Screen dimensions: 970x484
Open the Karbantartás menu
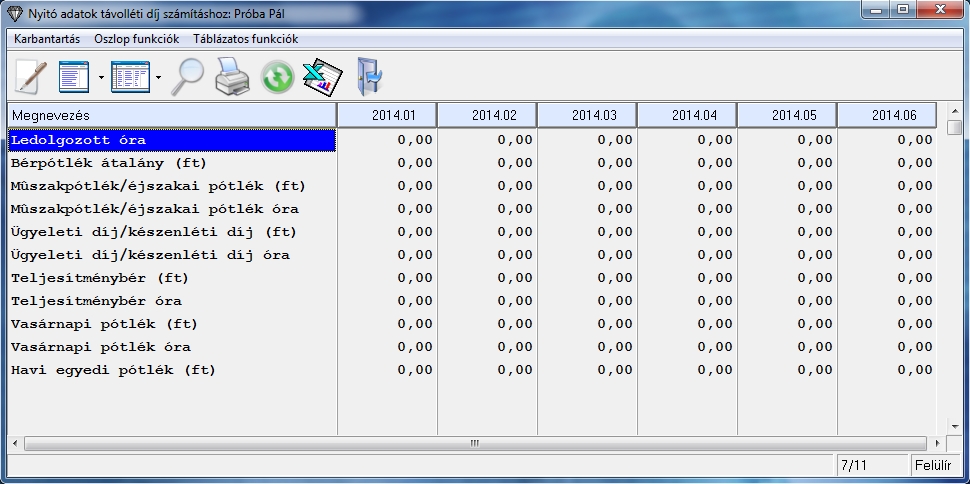coord(46,39)
